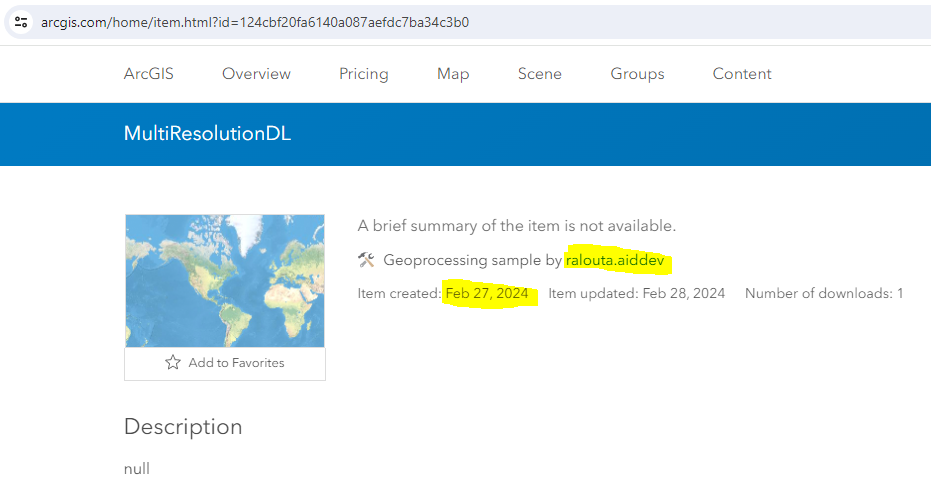
Task: Click the Feb 27, 2024 created date
Action: coord(487,294)
